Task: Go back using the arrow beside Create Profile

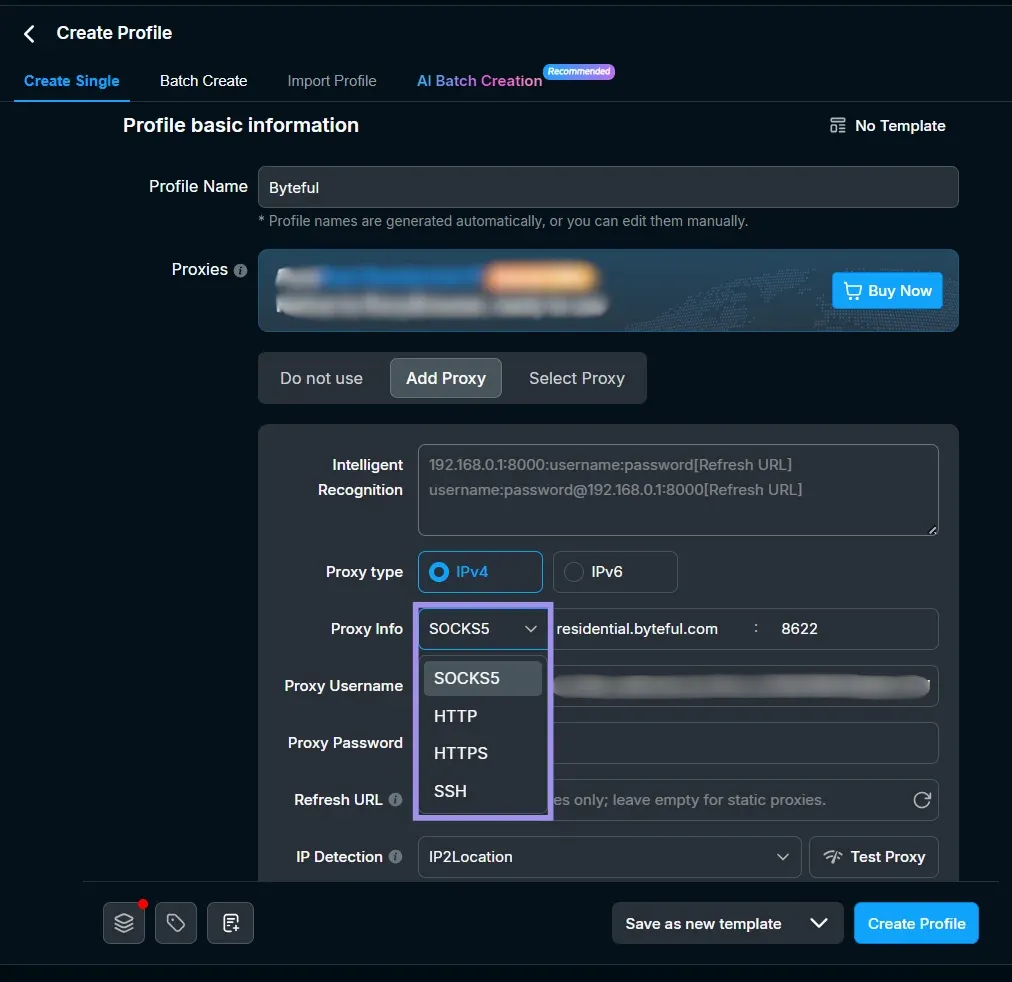Action: [x=29, y=34]
